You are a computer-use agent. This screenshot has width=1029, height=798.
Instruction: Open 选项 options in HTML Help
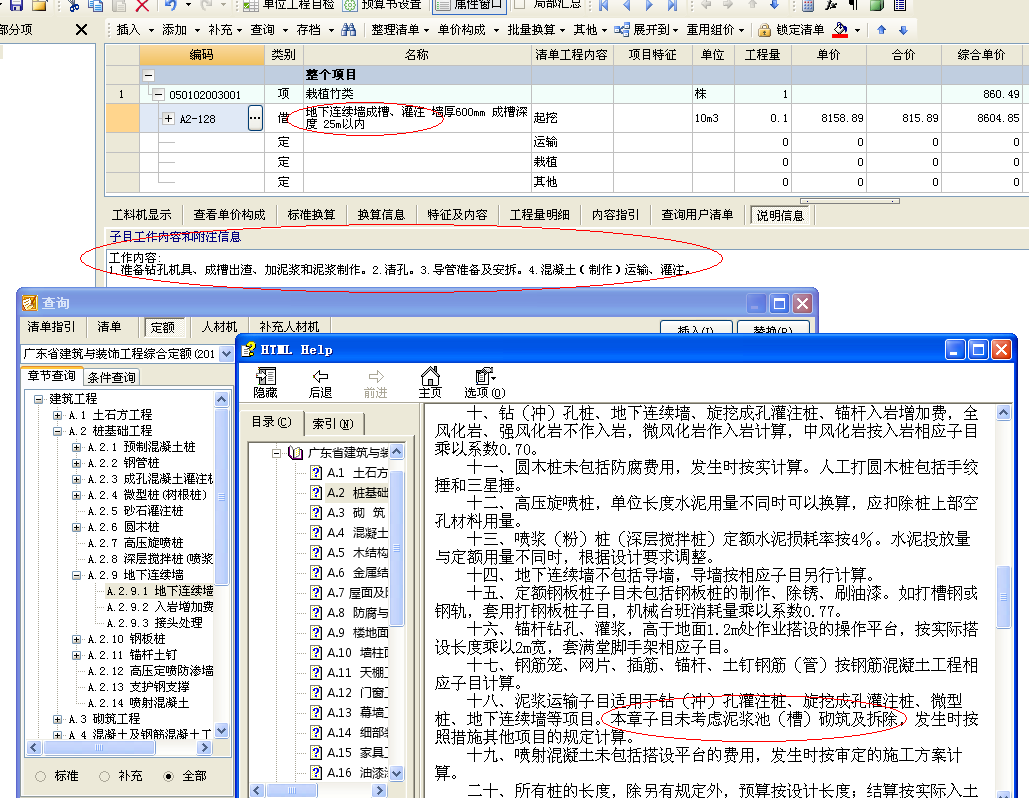point(485,383)
